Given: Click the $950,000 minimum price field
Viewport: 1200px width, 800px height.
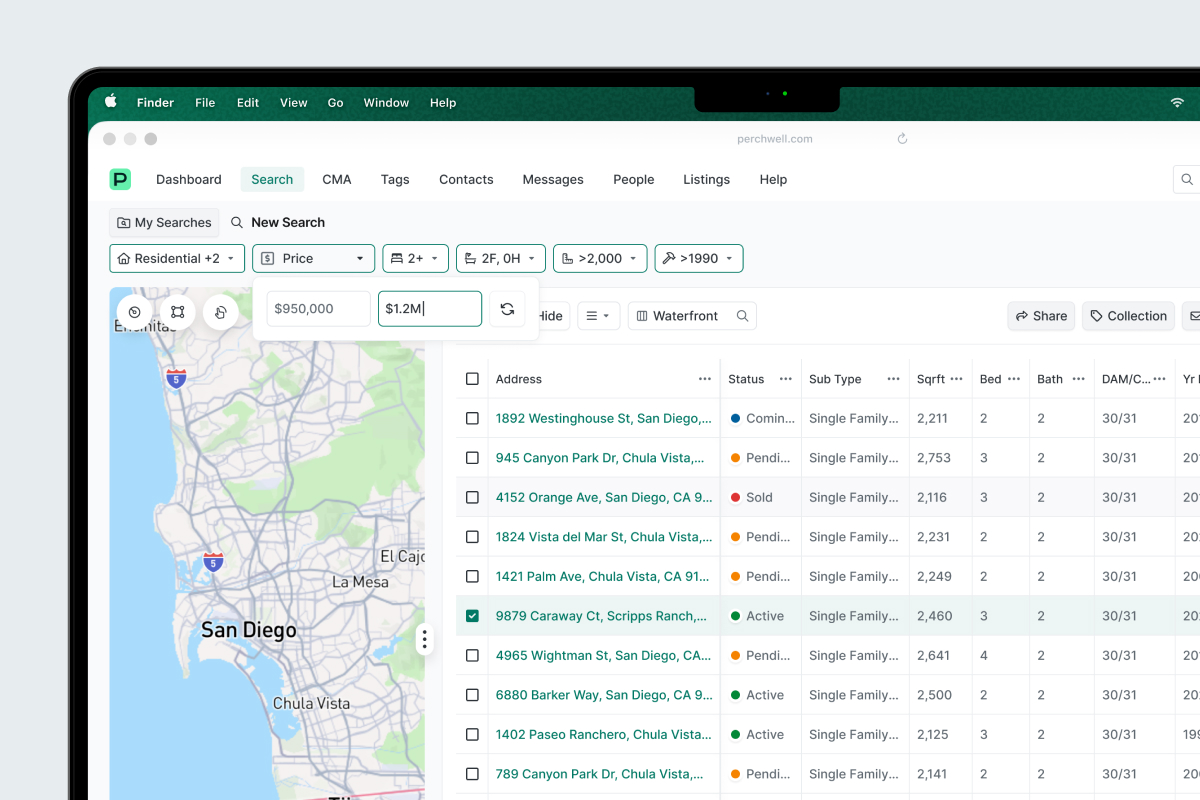Looking at the screenshot, I should pyautogui.click(x=318, y=309).
